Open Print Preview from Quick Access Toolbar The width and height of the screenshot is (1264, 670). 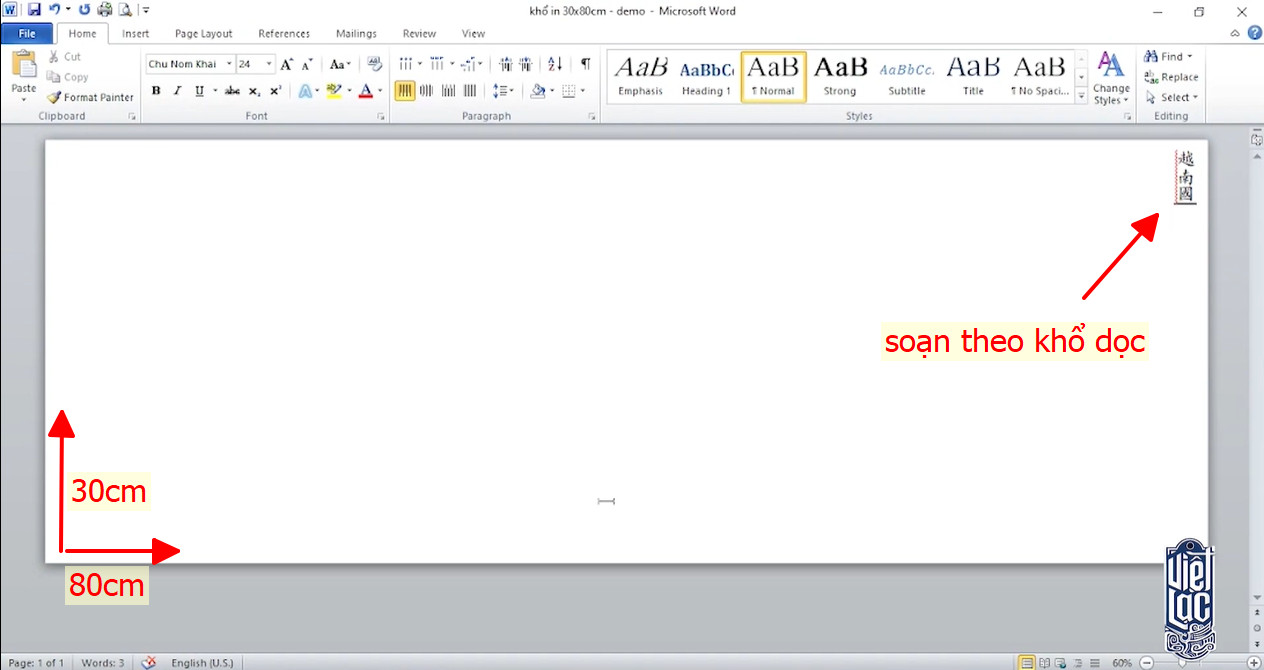[125, 10]
